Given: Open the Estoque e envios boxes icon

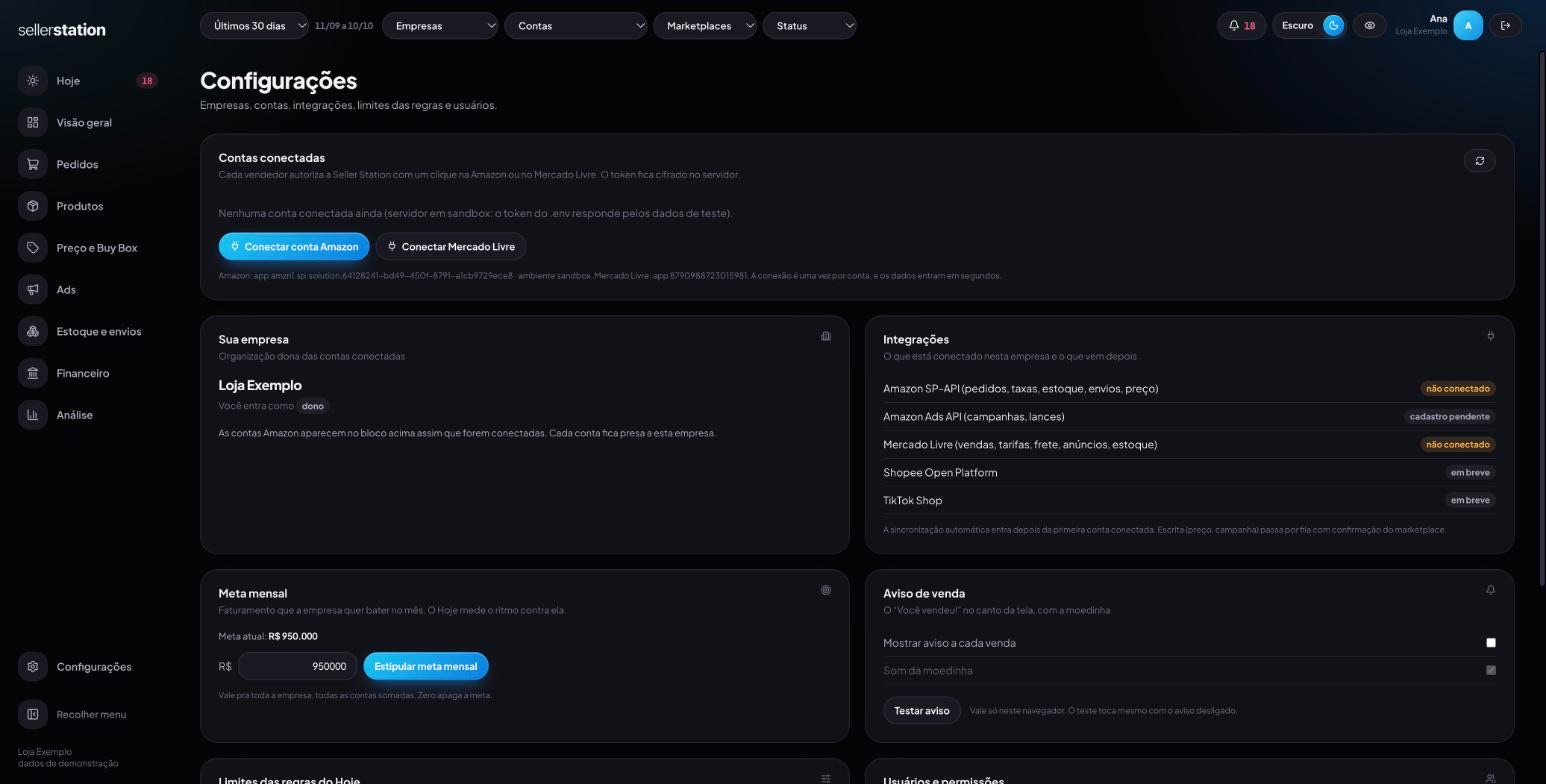Looking at the screenshot, I should (x=33, y=332).
